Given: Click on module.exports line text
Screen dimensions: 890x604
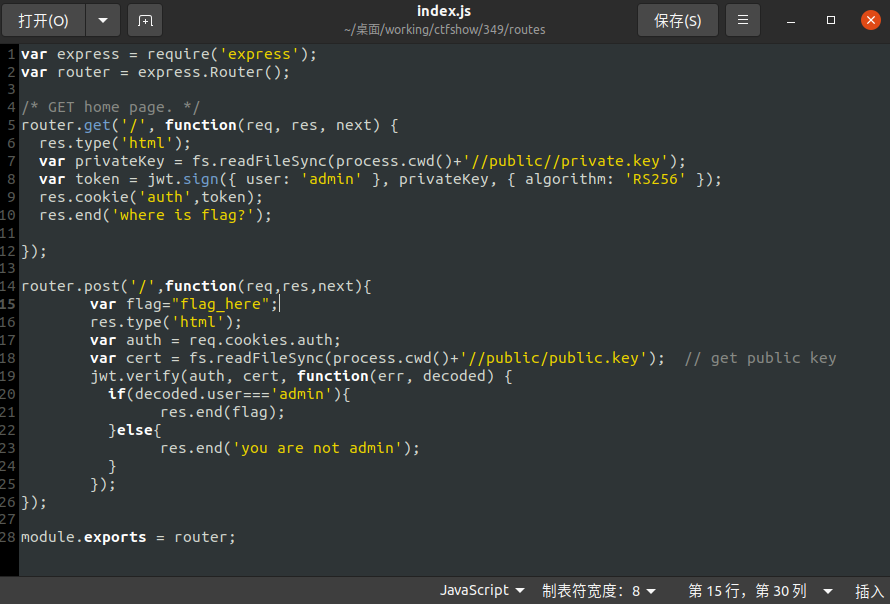Looking at the screenshot, I should (x=128, y=537).
